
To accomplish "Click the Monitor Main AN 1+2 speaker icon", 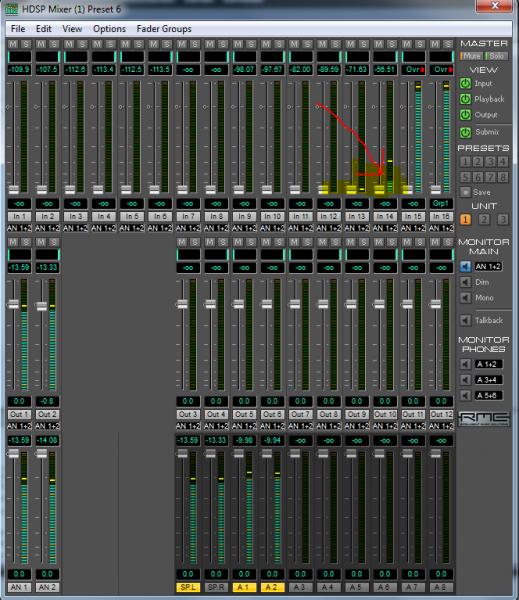I will [x=465, y=266].
